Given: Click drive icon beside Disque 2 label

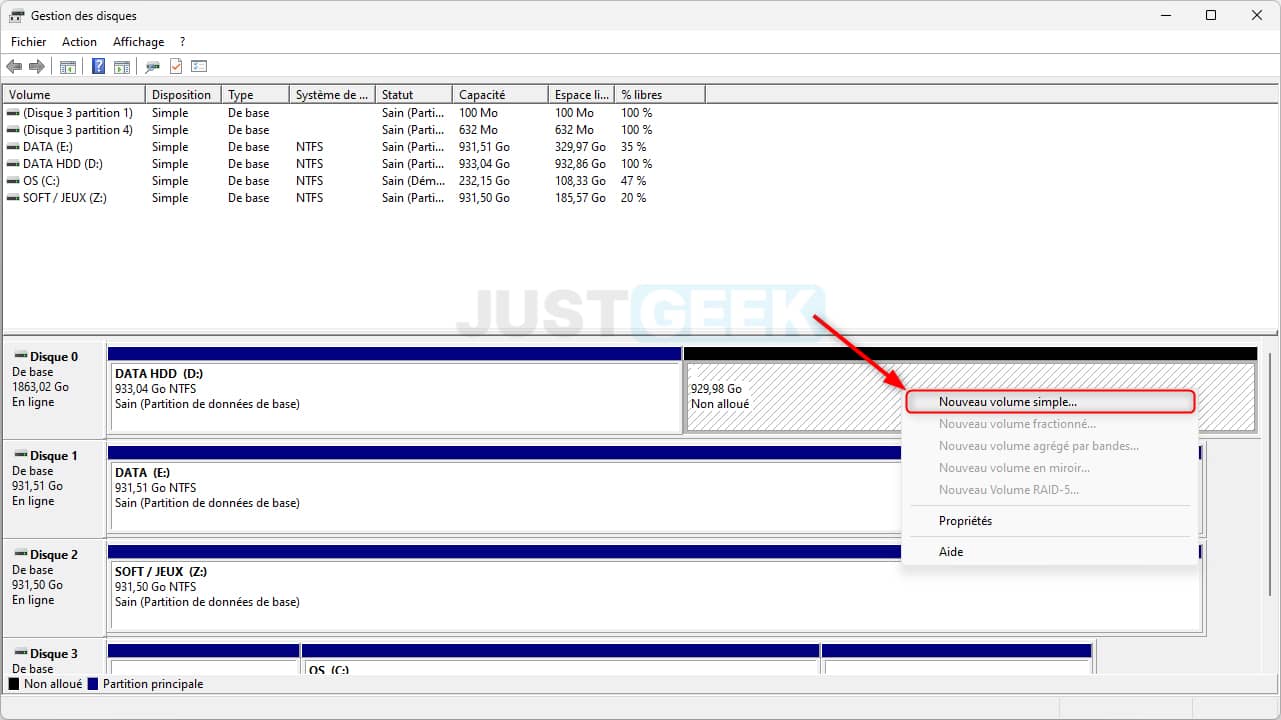Looking at the screenshot, I should (x=20, y=555).
